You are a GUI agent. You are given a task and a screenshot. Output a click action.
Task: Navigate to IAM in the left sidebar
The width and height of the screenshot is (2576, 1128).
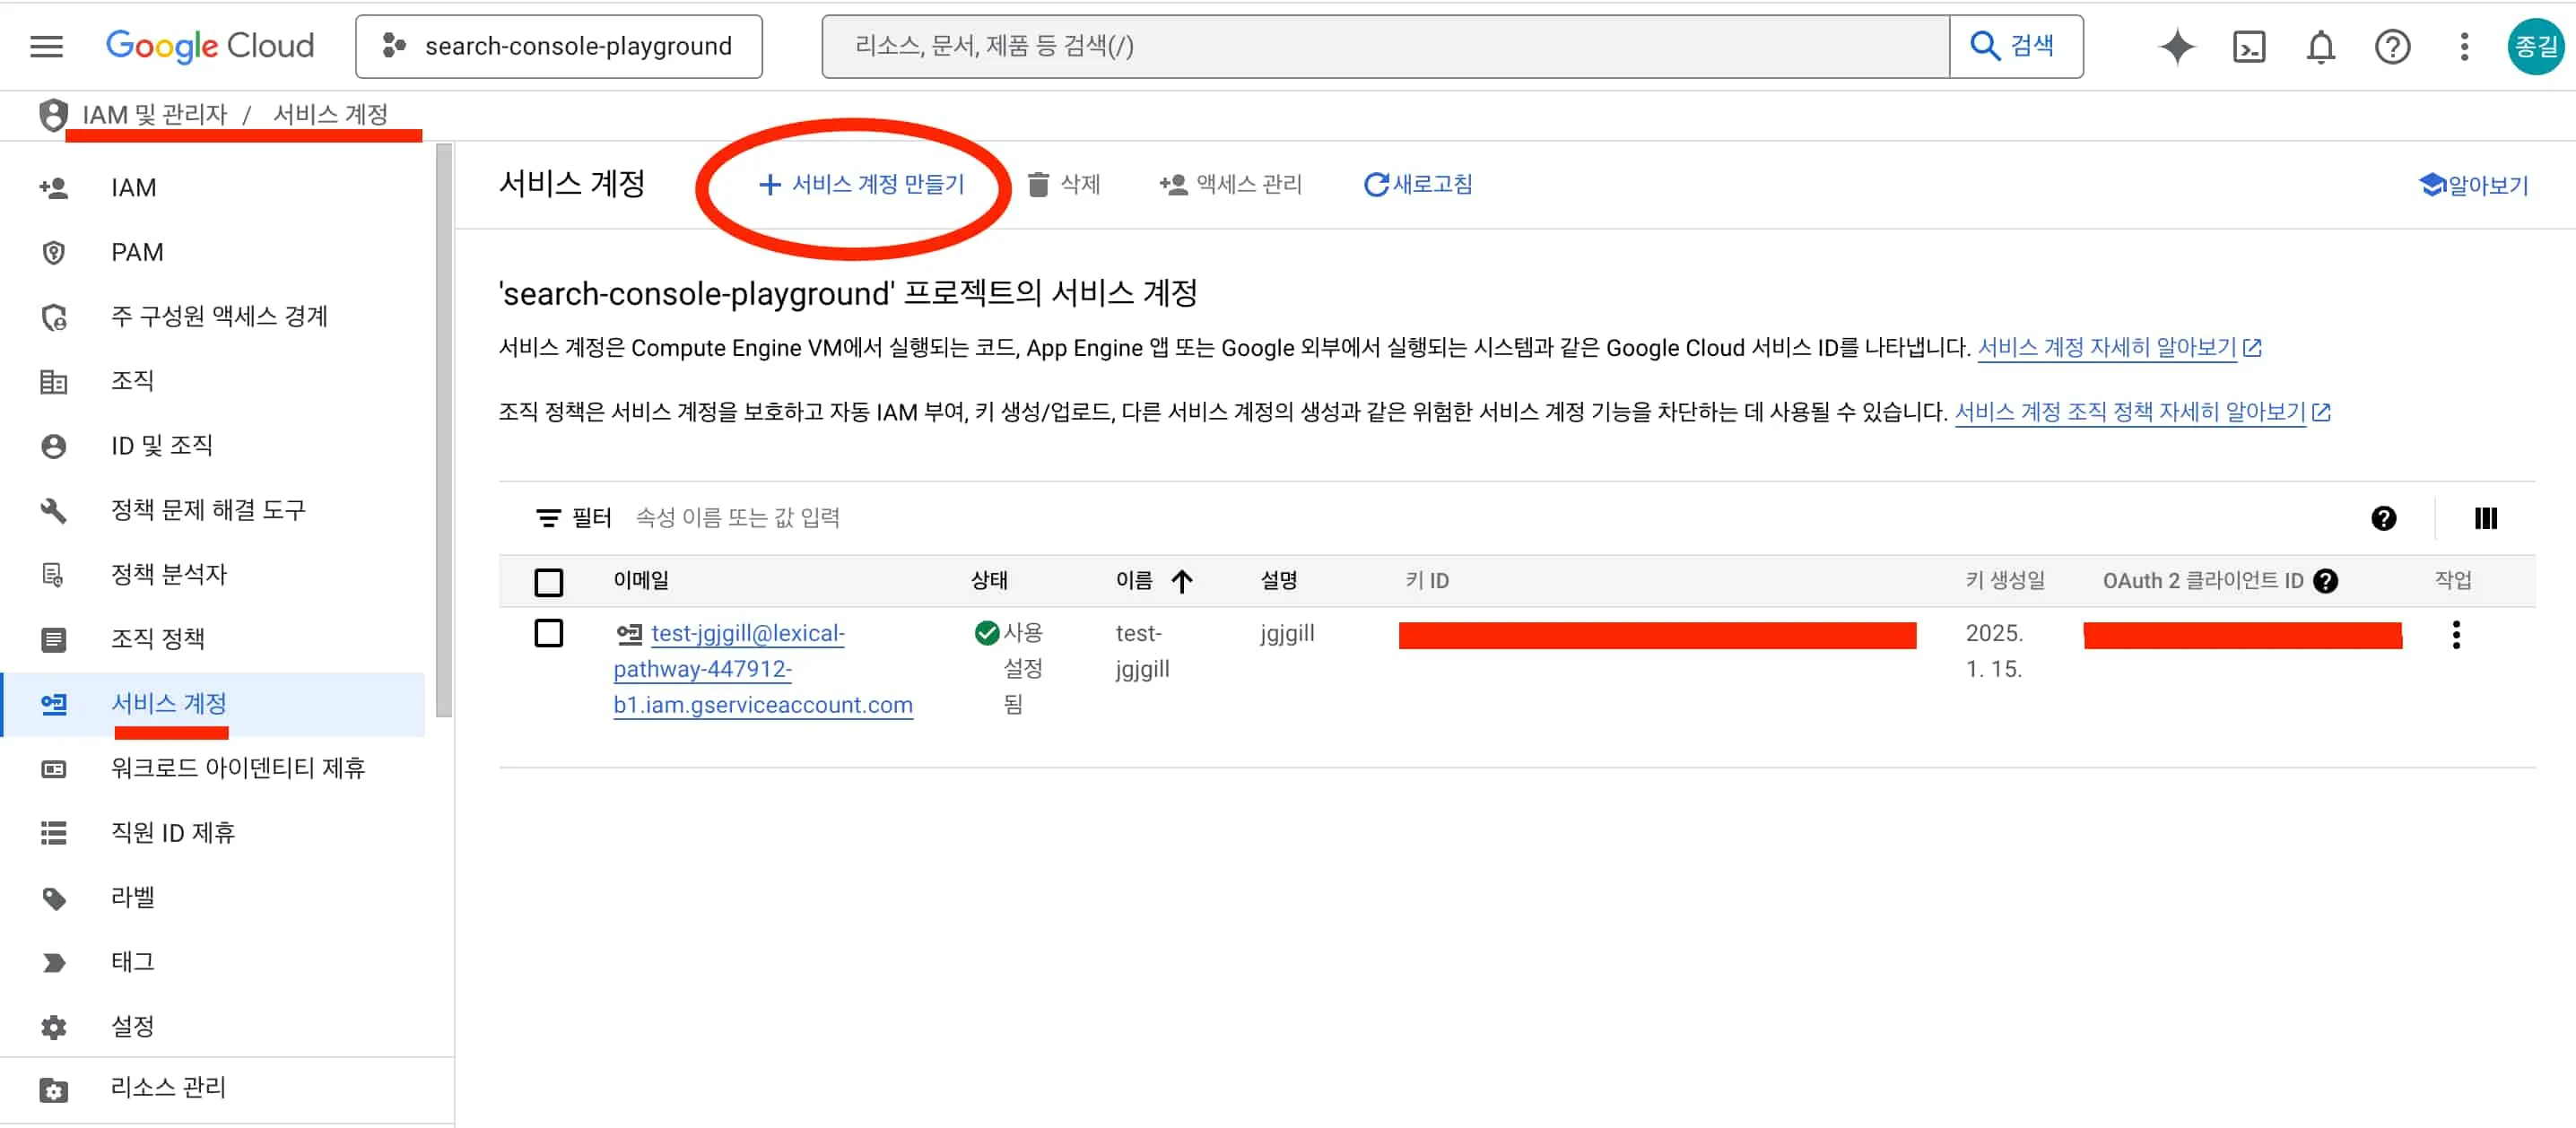pyautogui.click(x=133, y=187)
